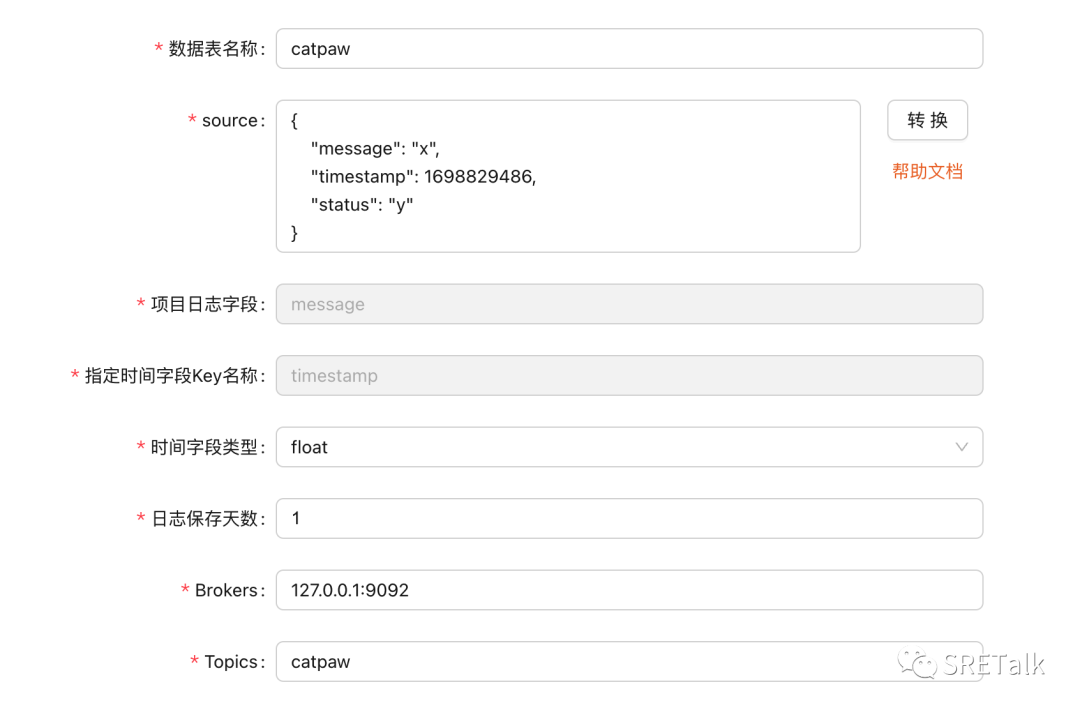The image size is (1080, 710).
Task: Click the Topics label text
Action: click(x=231, y=662)
